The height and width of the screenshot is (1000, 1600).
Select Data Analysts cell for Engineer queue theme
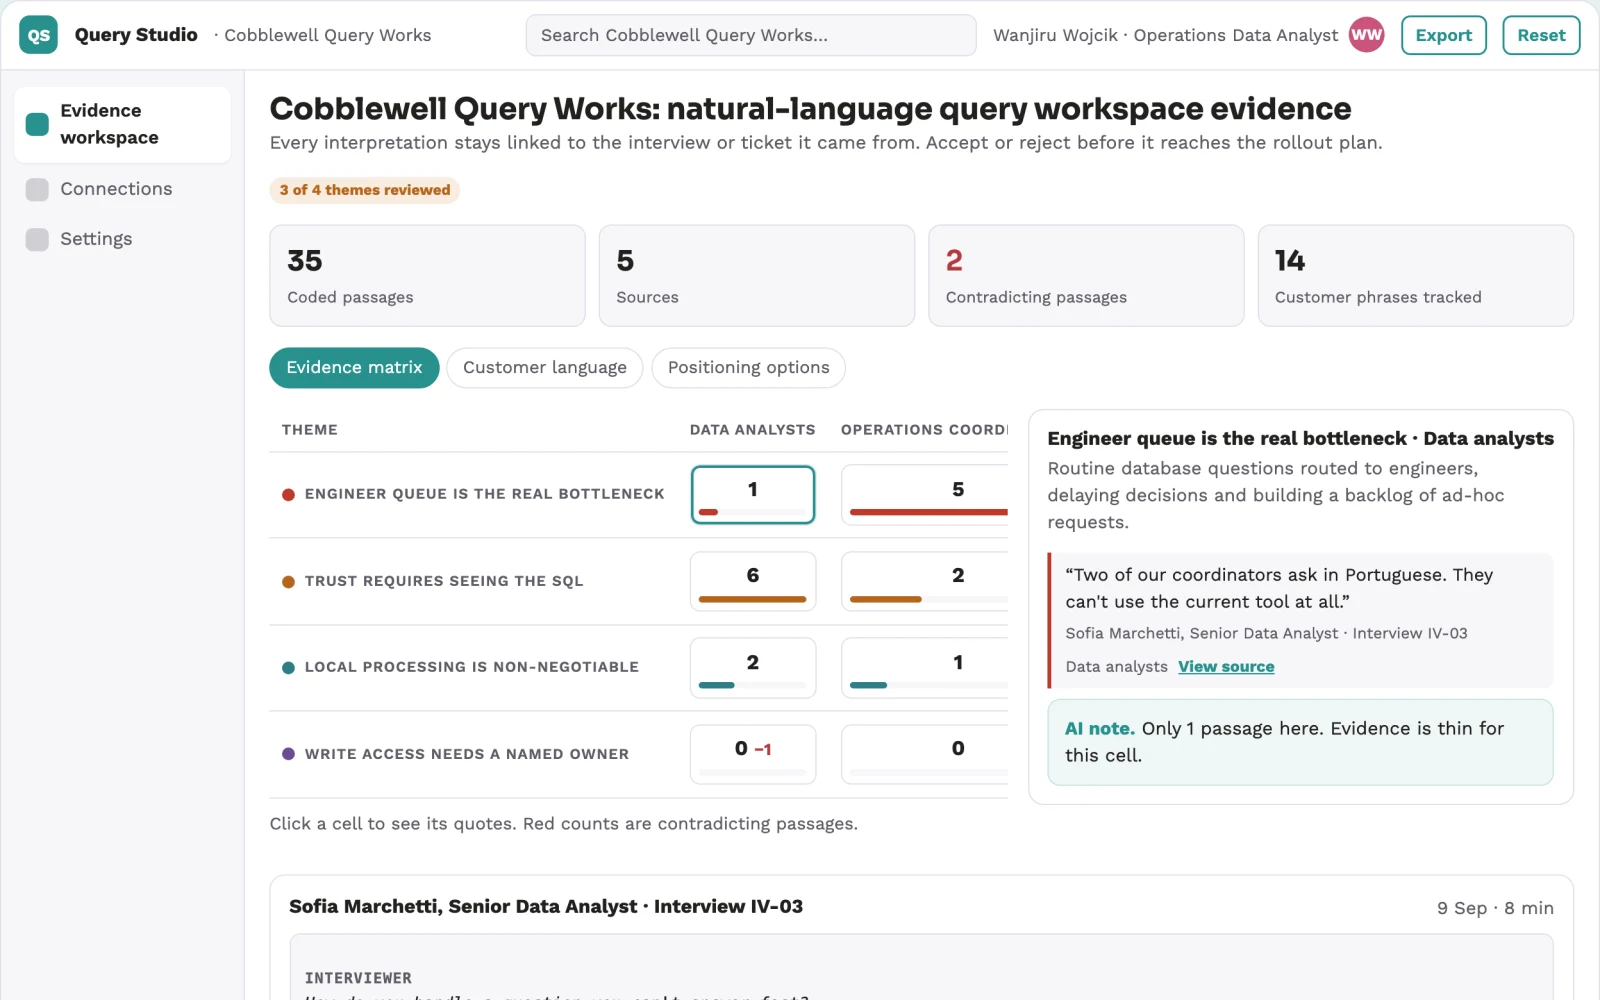click(x=753, y=495)
